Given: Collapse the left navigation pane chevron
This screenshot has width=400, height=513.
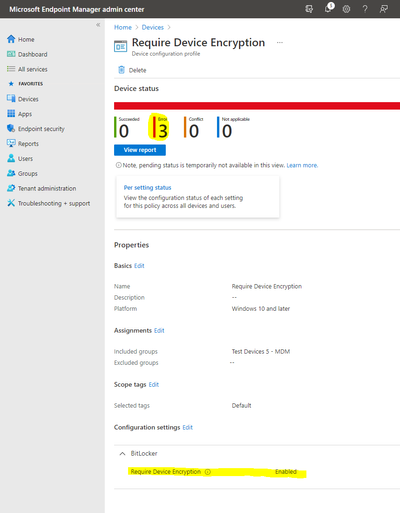Looking at the screenshot, I should pyautogui.click(x=98, y=25).
